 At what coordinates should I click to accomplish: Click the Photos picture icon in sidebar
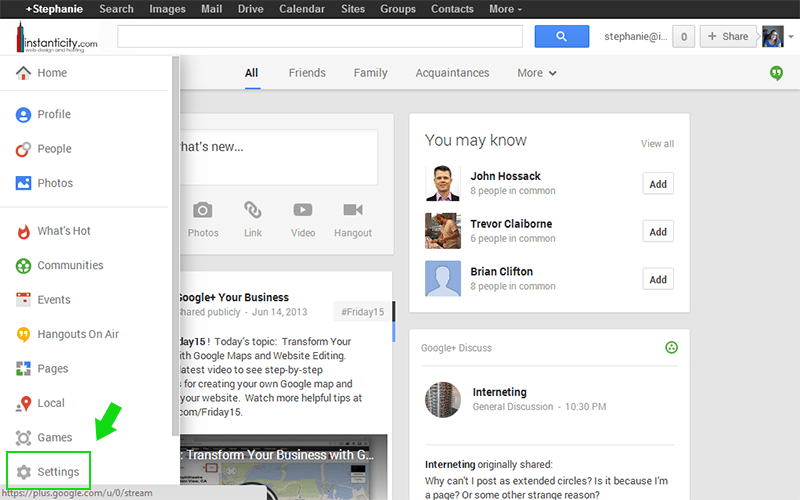point(23,183)
